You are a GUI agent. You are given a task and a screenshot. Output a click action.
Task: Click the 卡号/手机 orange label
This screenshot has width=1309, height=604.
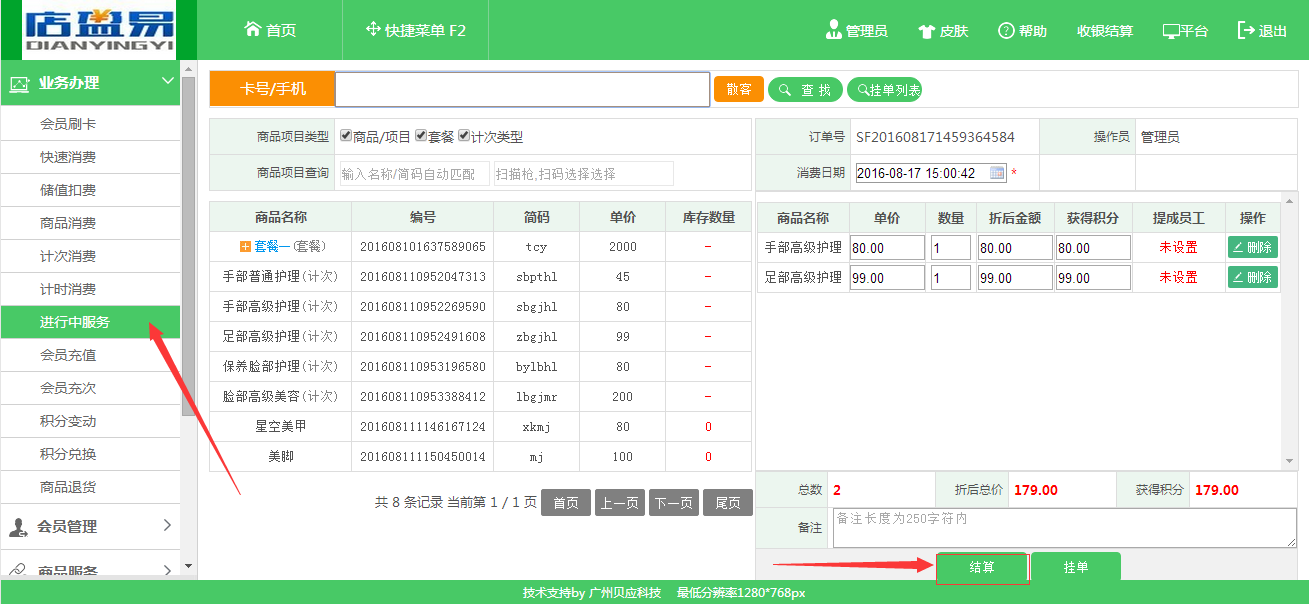pyautogui.click(x=272, y=89)
